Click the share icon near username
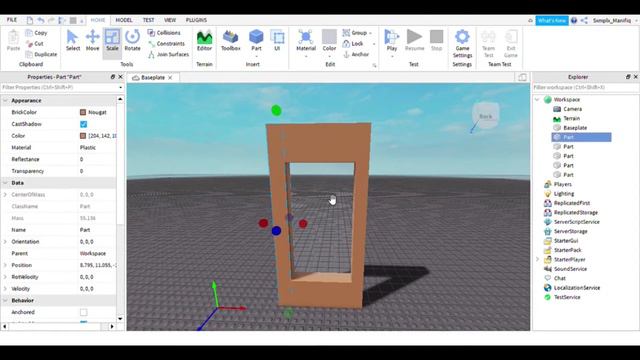This screenshot has height=360, width=640. 584,20
